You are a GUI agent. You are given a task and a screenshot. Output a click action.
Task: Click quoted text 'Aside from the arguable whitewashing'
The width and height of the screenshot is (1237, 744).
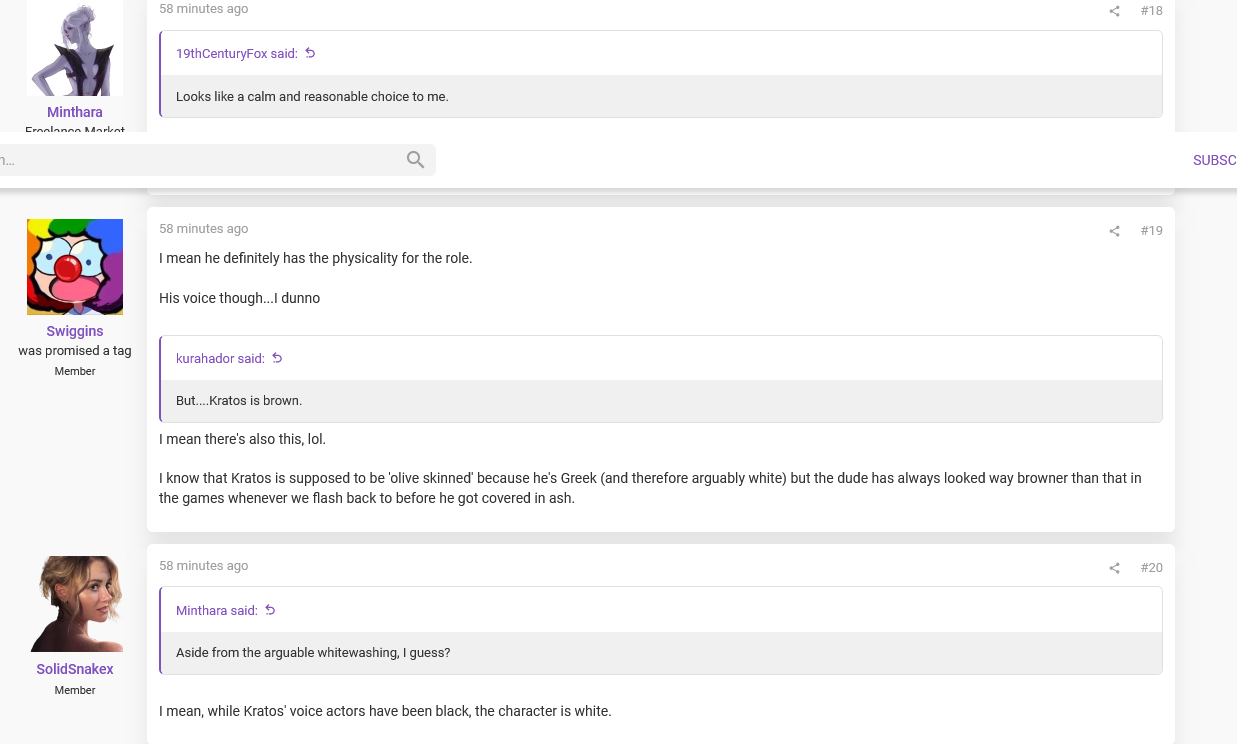pos(313,653)
